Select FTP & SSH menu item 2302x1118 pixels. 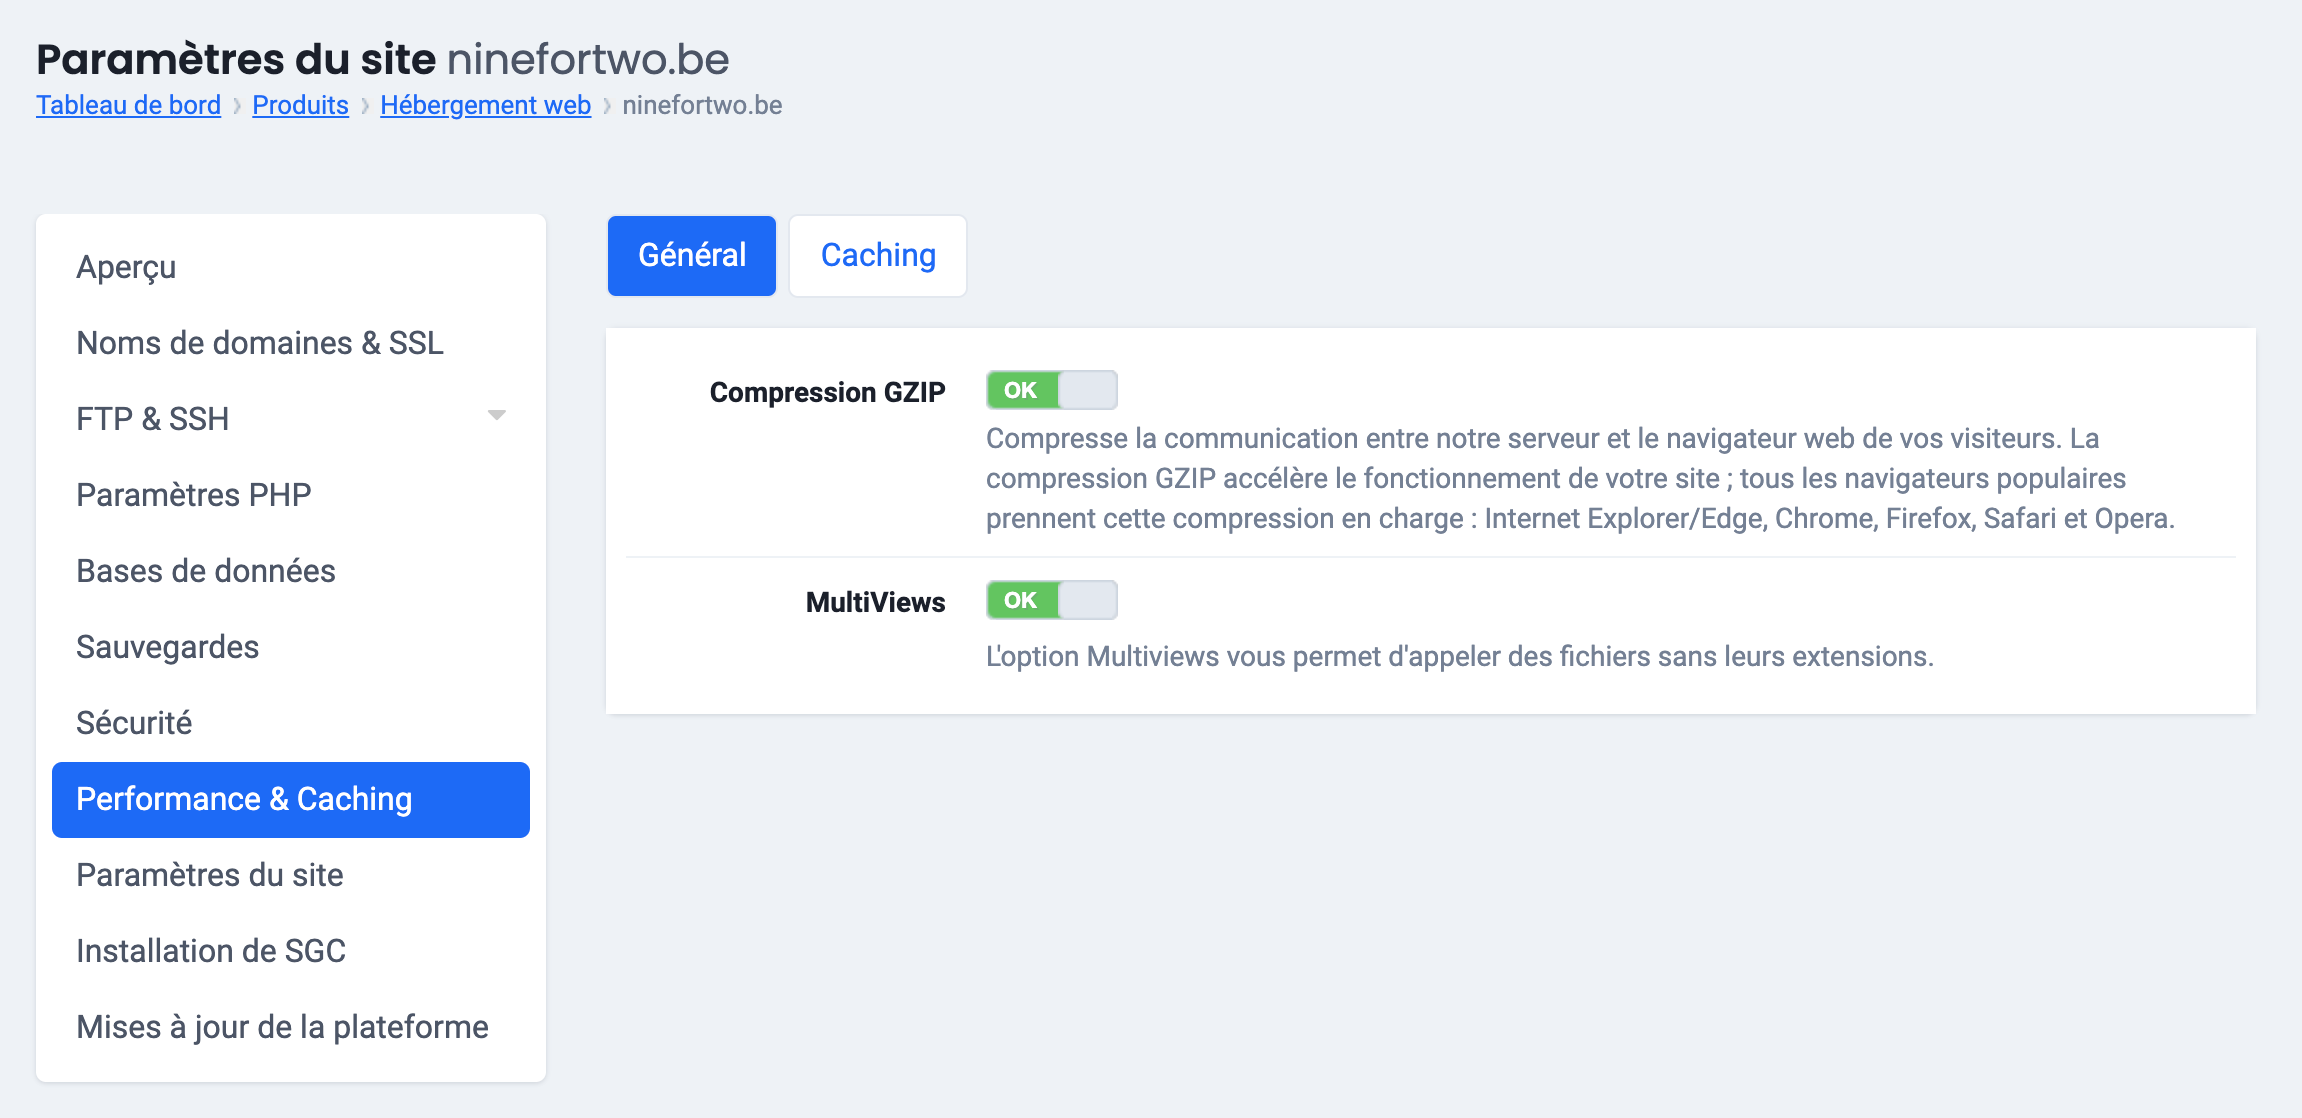153,419
